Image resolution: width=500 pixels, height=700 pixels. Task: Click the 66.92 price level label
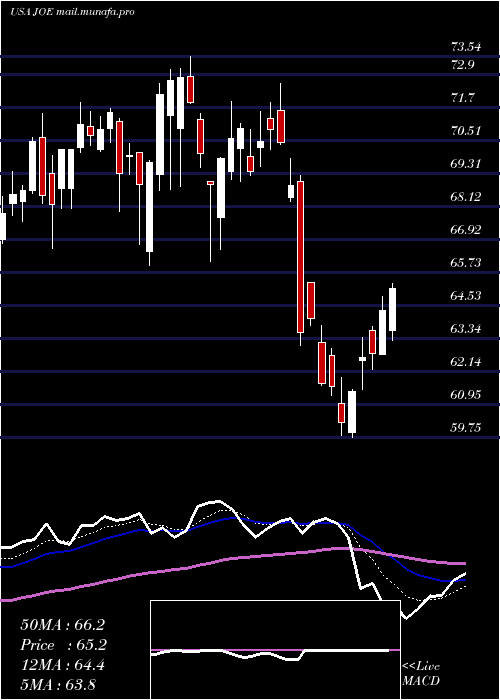click(x=466, y=230)
